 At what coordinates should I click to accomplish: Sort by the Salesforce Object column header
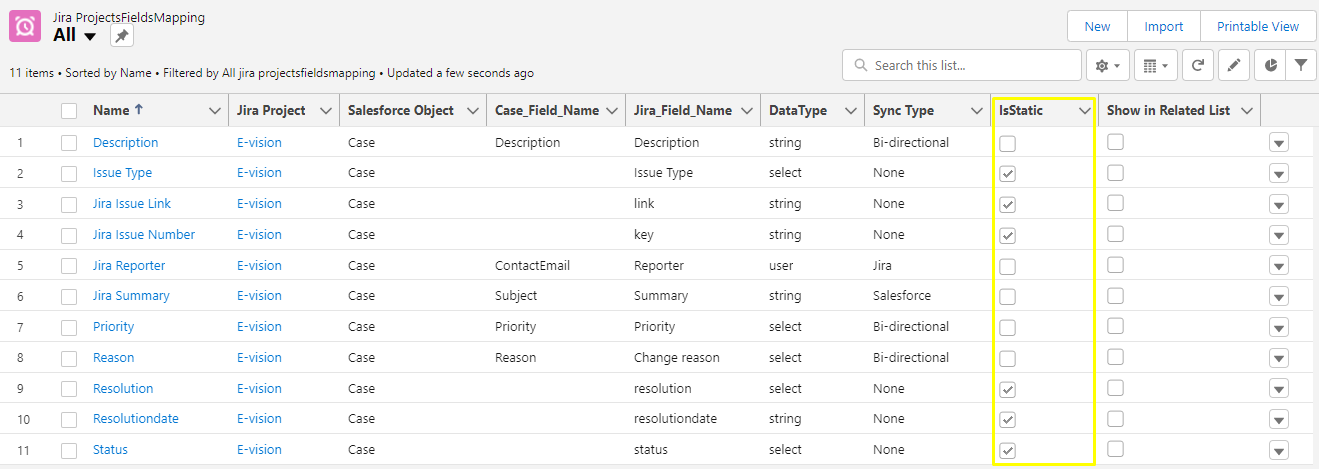(x=401, y=111)
